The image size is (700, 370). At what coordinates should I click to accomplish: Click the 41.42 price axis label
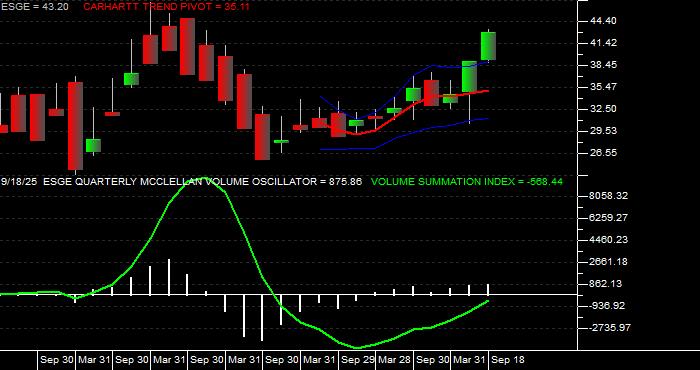(x=603, y=43)
